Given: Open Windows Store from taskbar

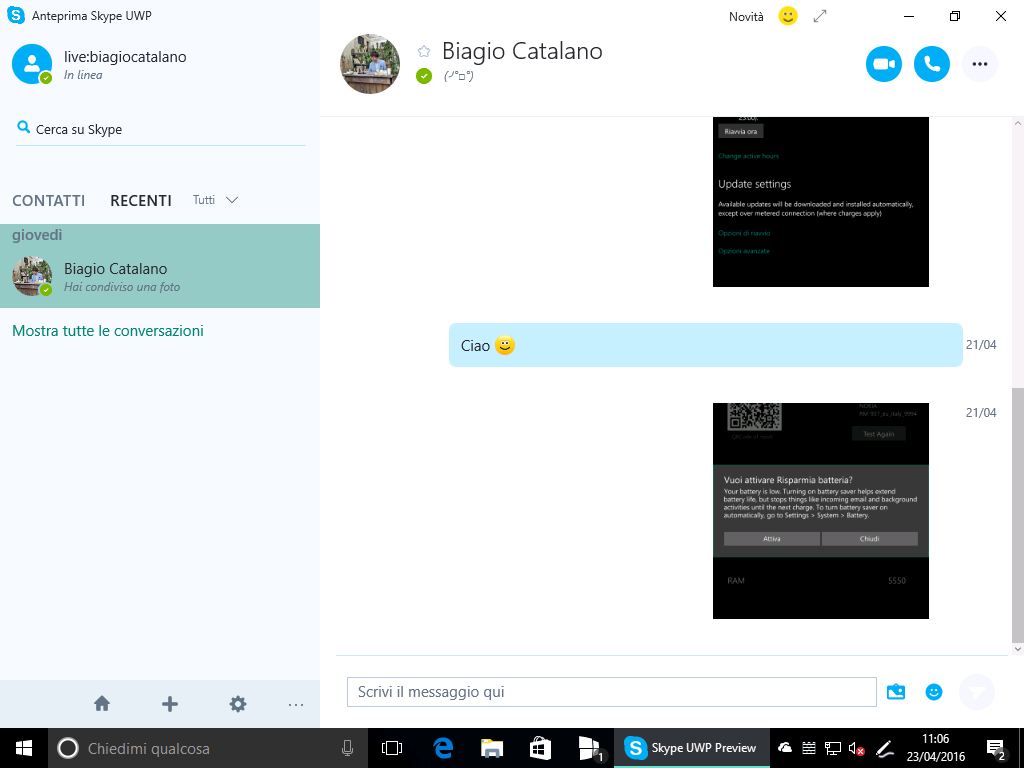Looking at the screenshot, I should [540, 748].
